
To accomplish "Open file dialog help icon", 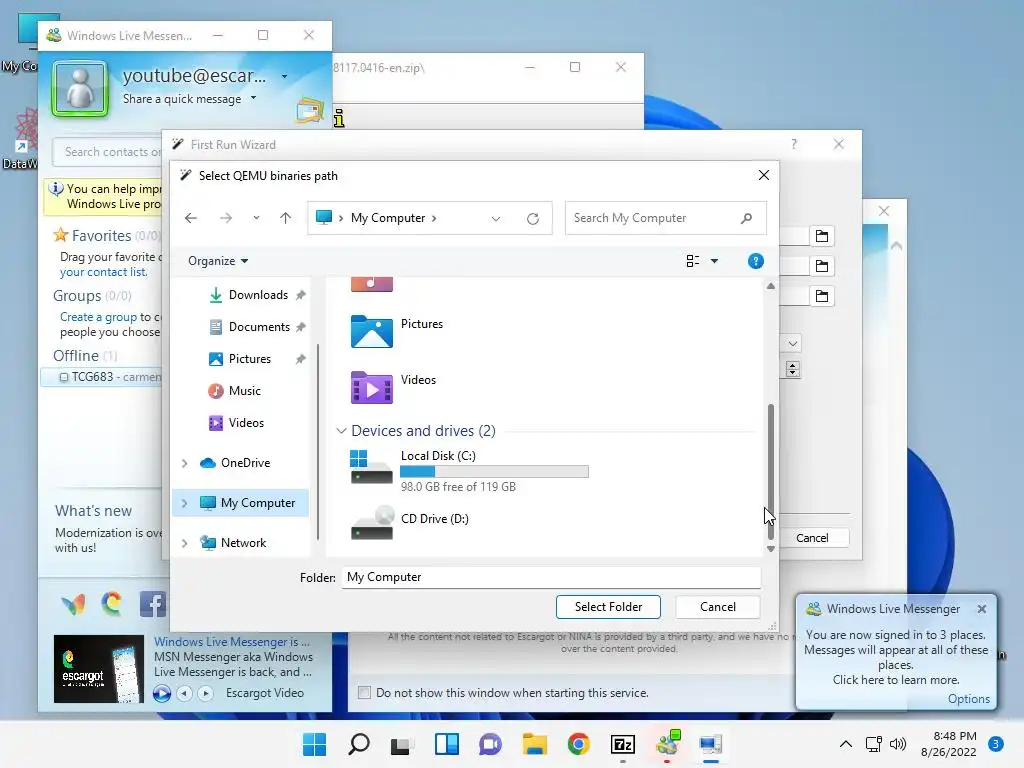I will coord(756,261).
